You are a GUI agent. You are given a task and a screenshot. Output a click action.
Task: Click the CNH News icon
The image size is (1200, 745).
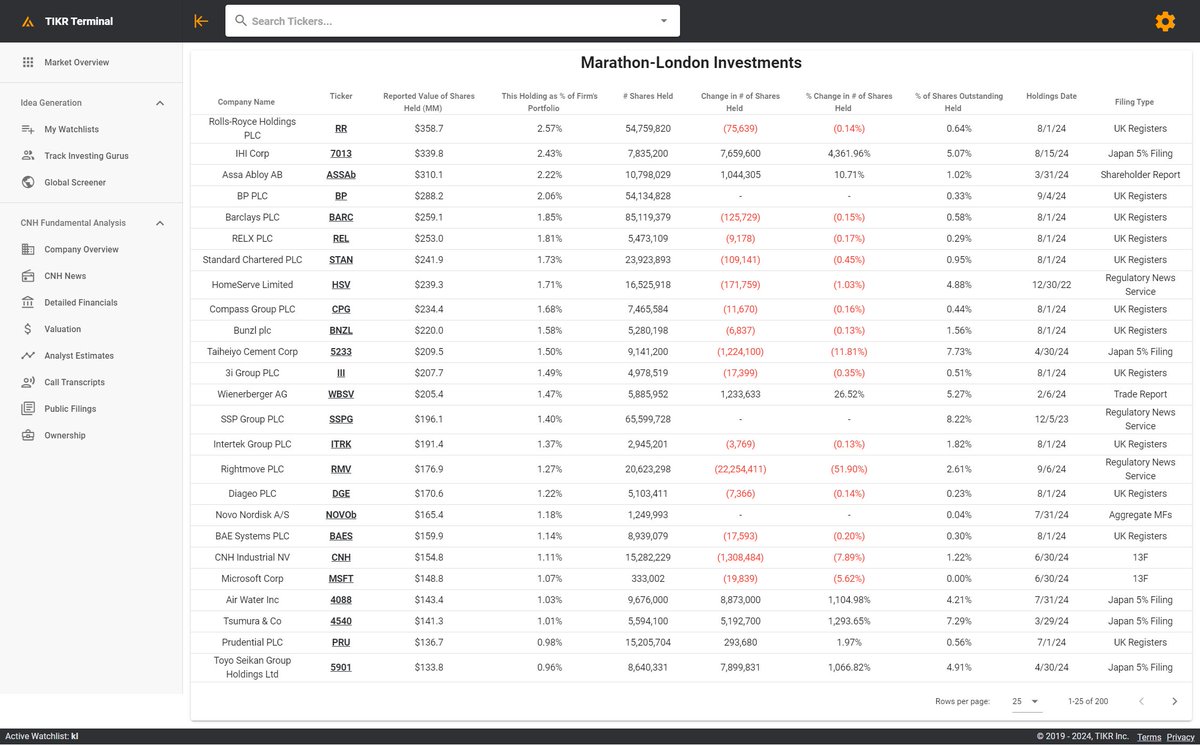[28, 276]
